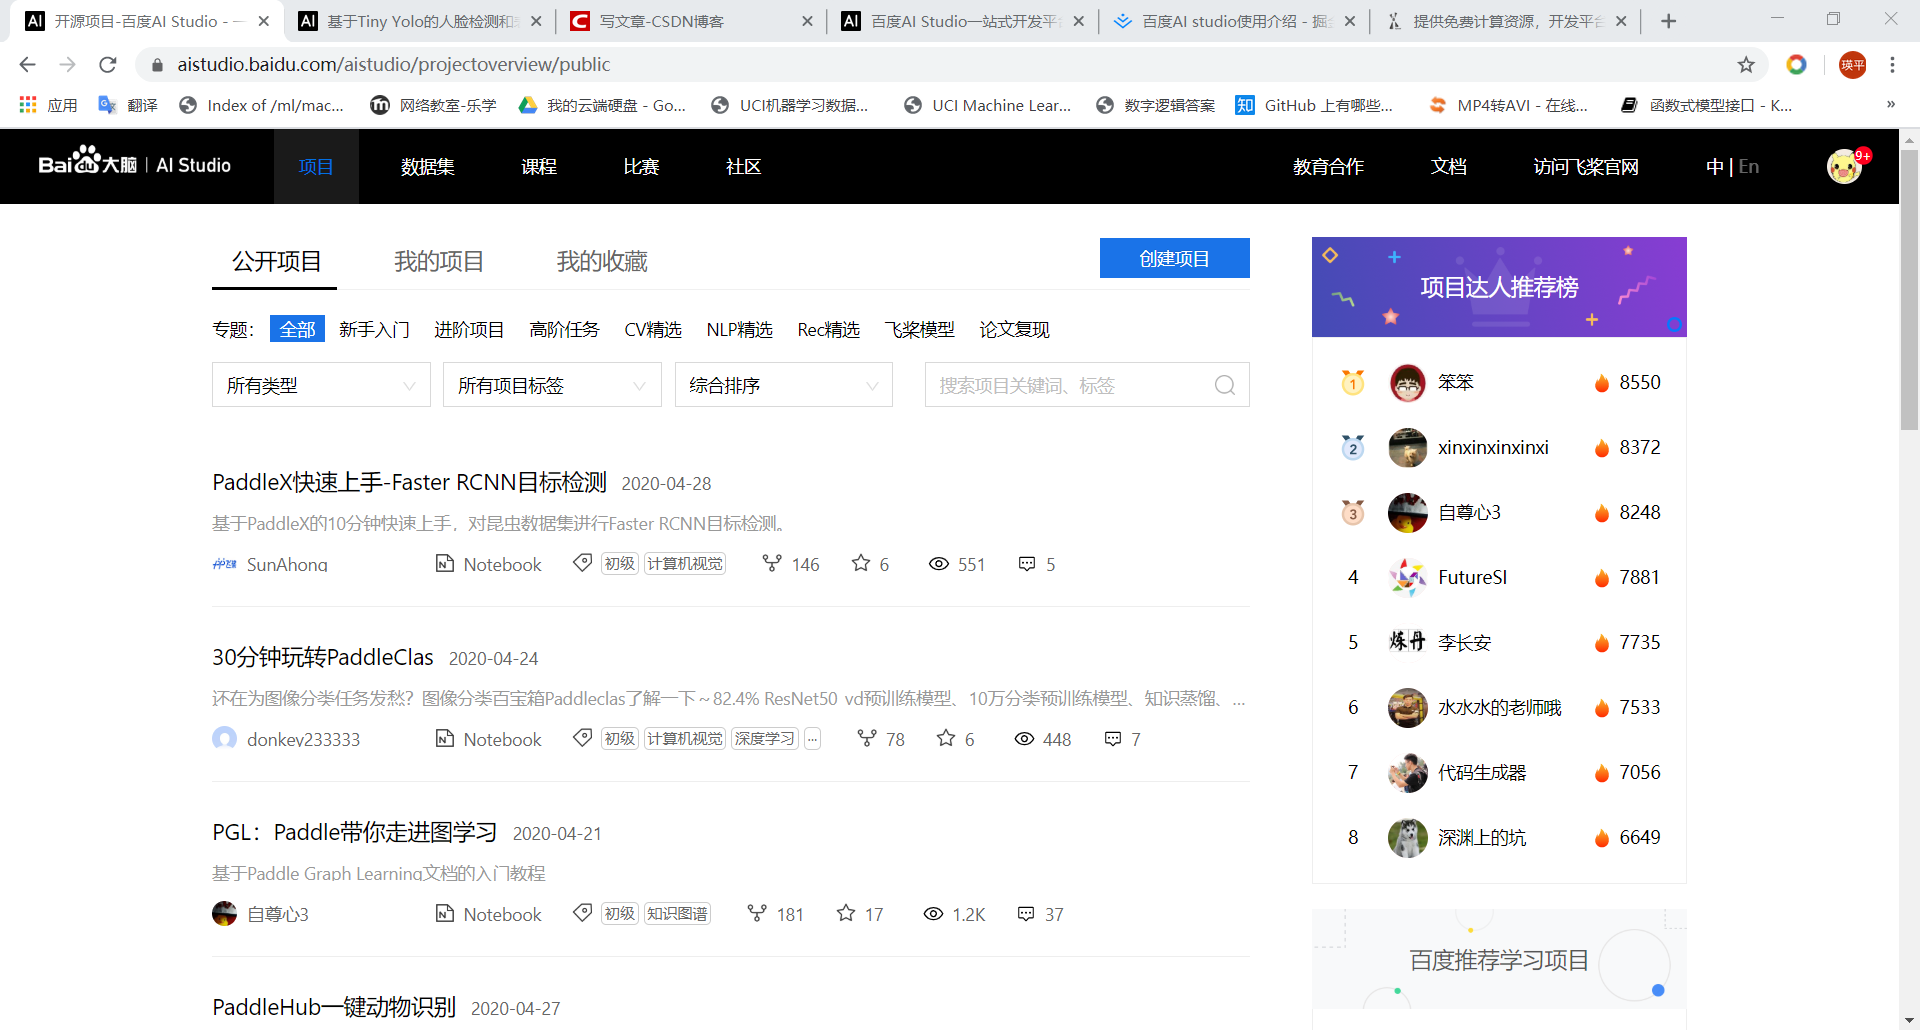
Task: Click the FutureSI avatar icon
Action: pyautogui.click(x=1408, y=578)
